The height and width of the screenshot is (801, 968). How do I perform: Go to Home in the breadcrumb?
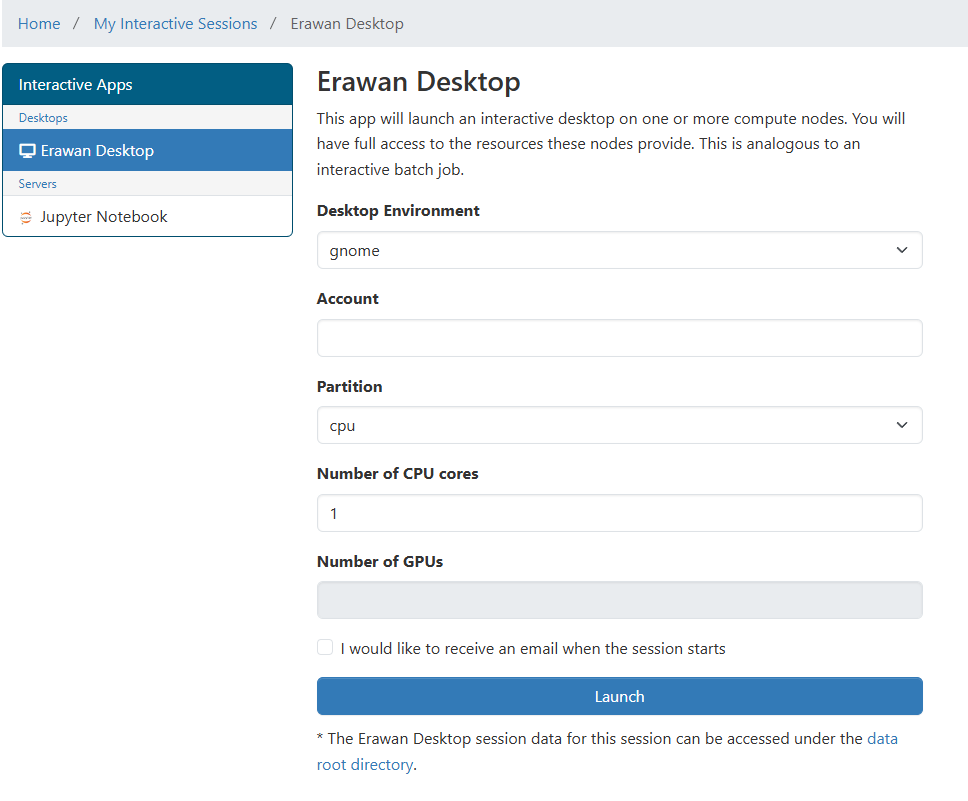tap(39, 23)
